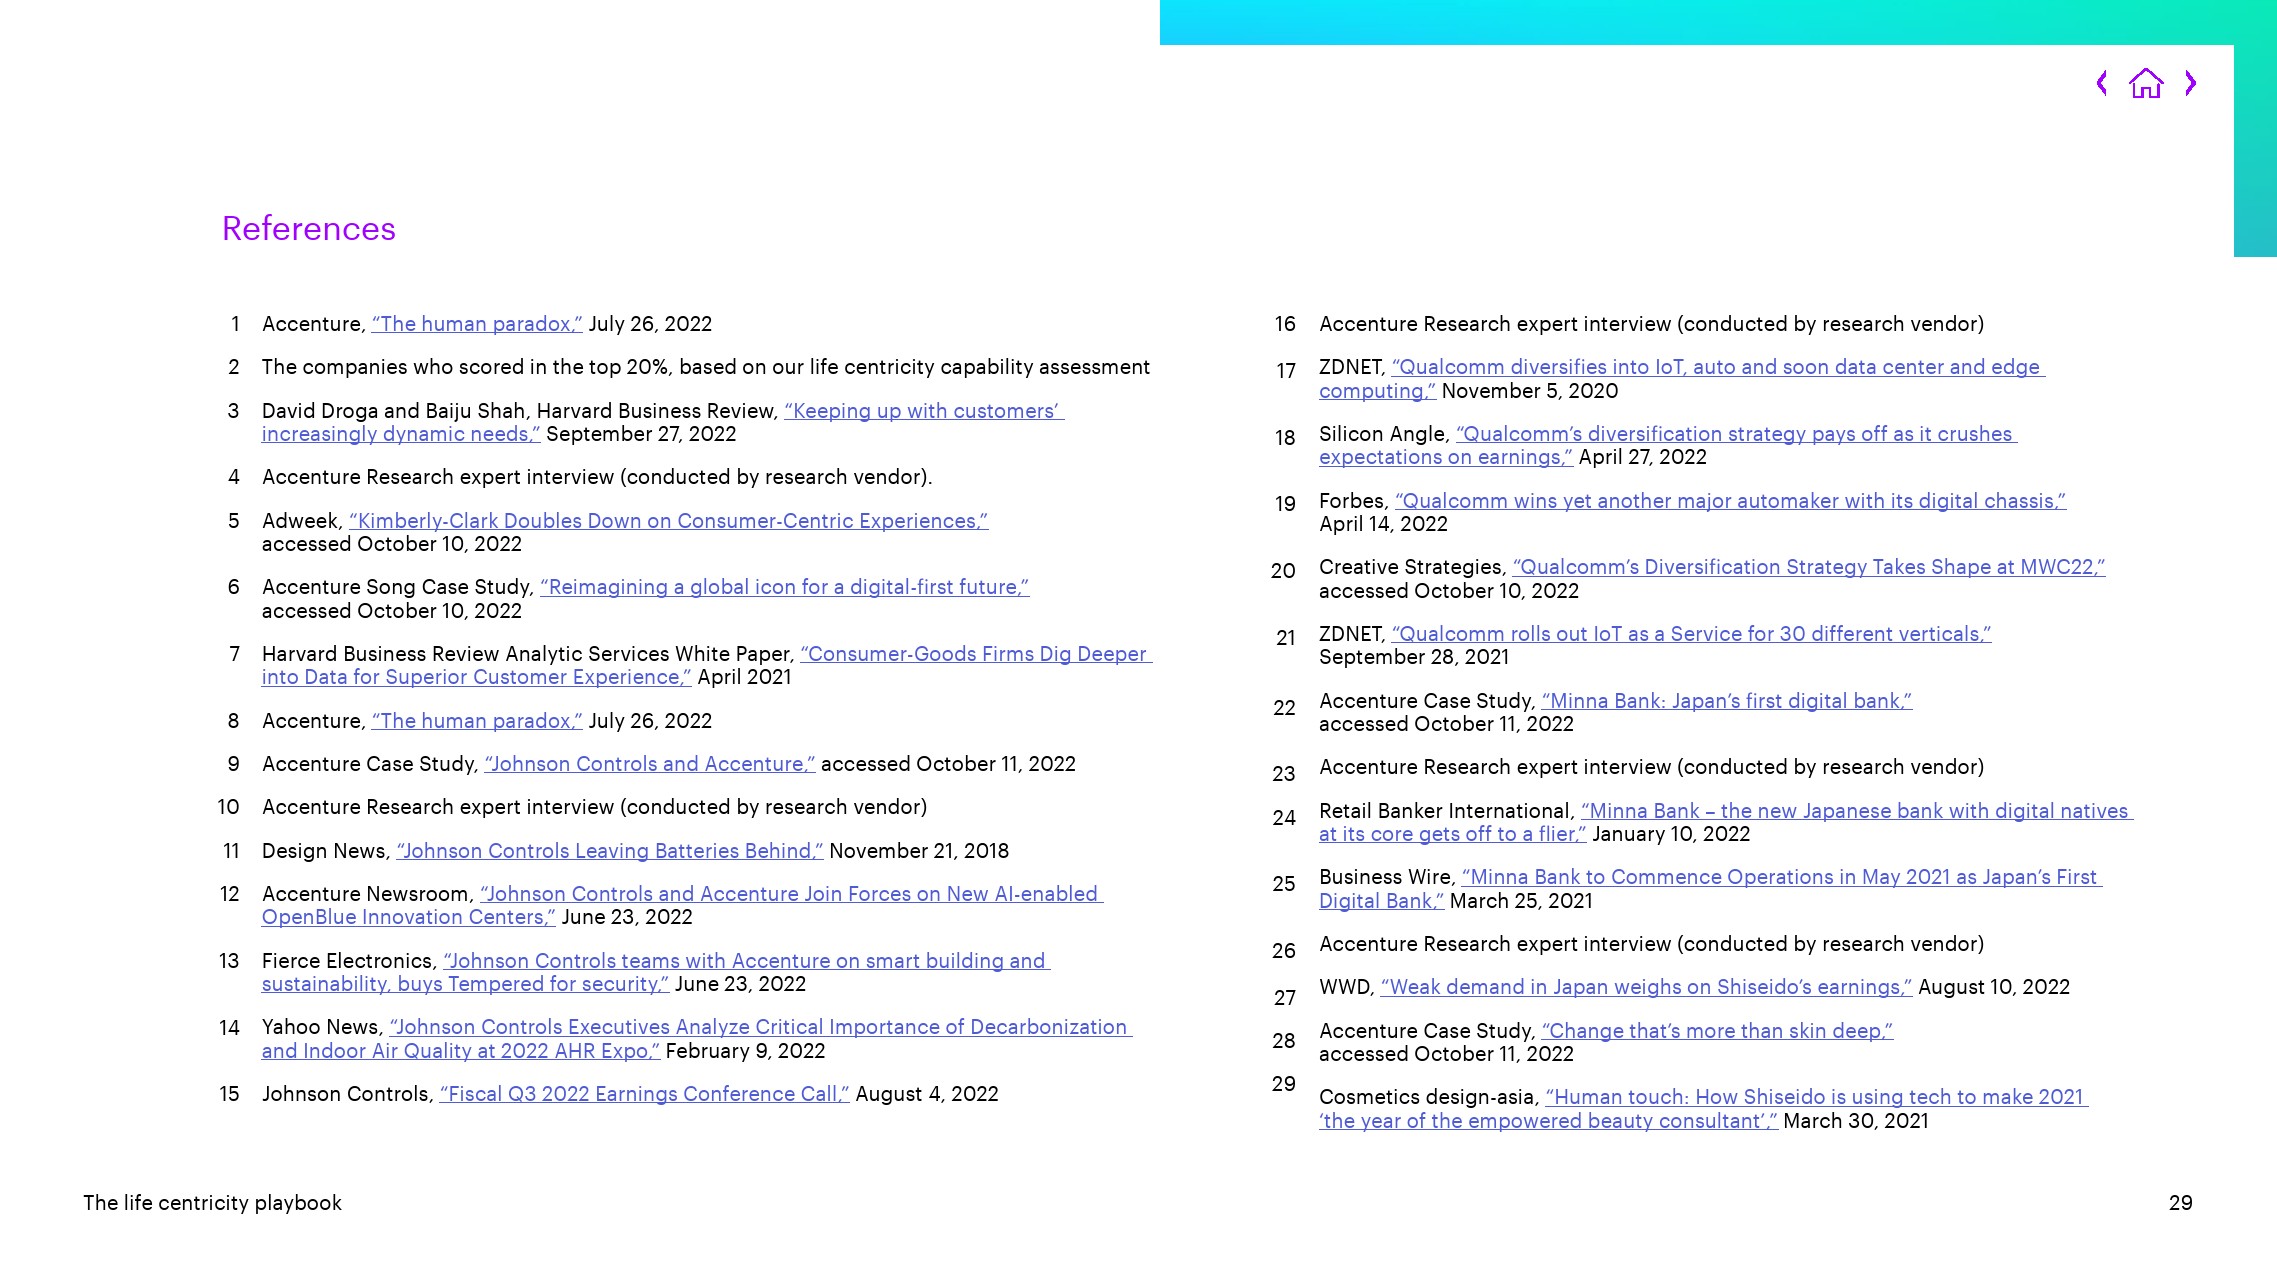The image size is (2277, 1280).
Task: Open Johnson Controls Leaving Batteries Behind link
Action: click(609, 851)
